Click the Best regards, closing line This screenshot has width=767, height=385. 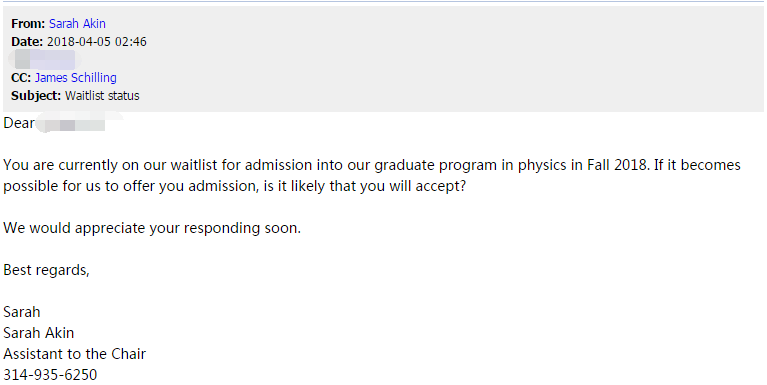(46, 270)
